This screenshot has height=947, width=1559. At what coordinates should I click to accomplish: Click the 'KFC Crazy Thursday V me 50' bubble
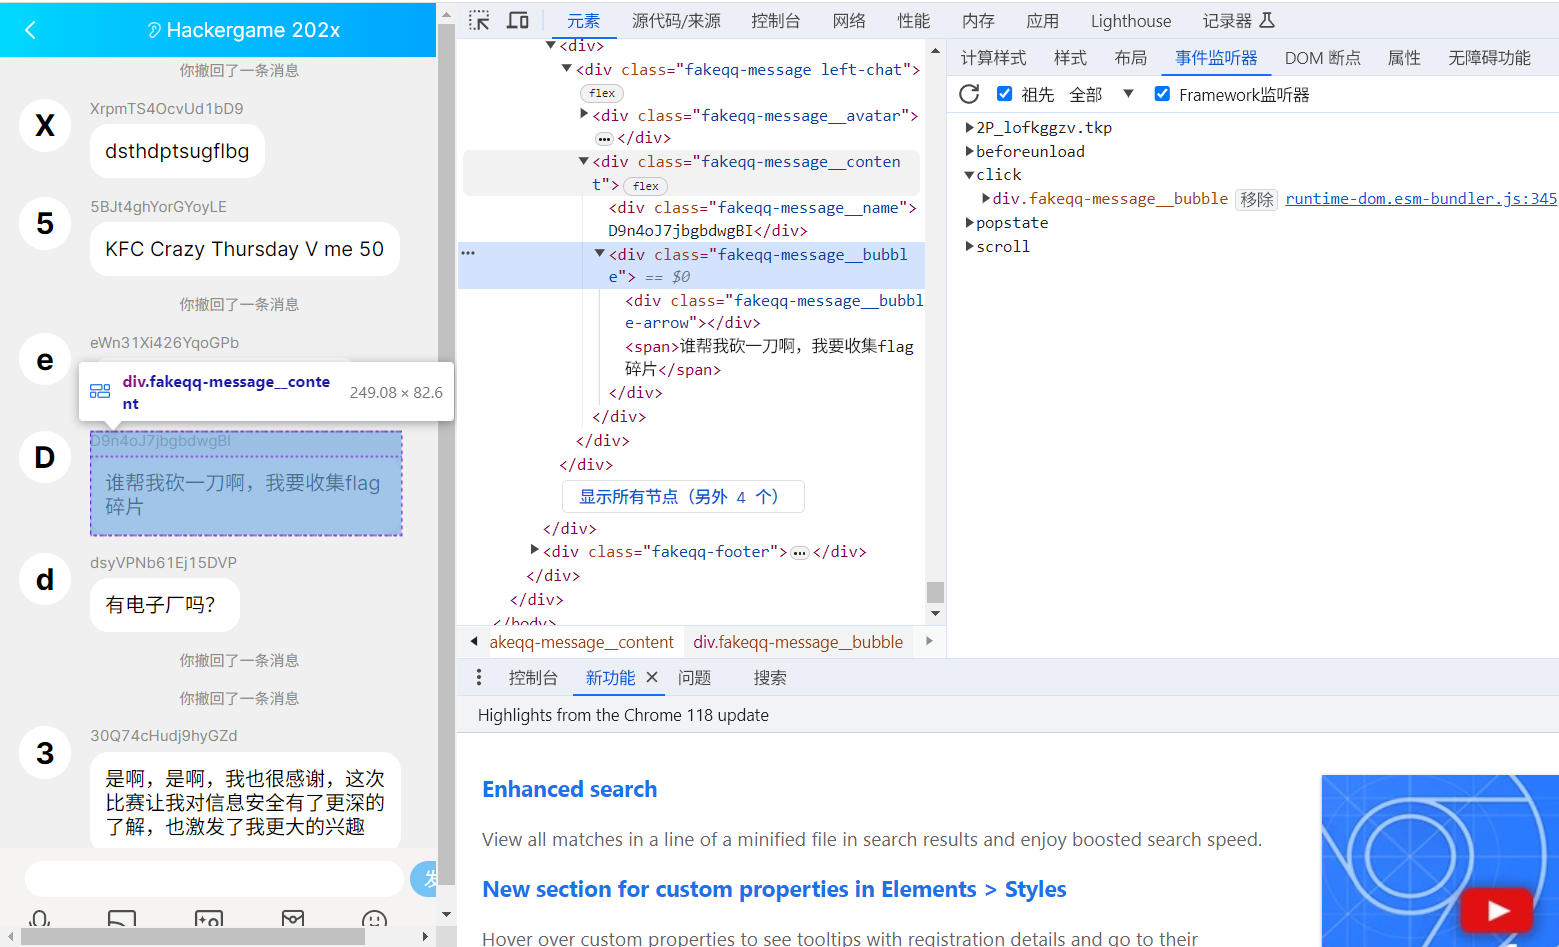(x=245, y=249)
